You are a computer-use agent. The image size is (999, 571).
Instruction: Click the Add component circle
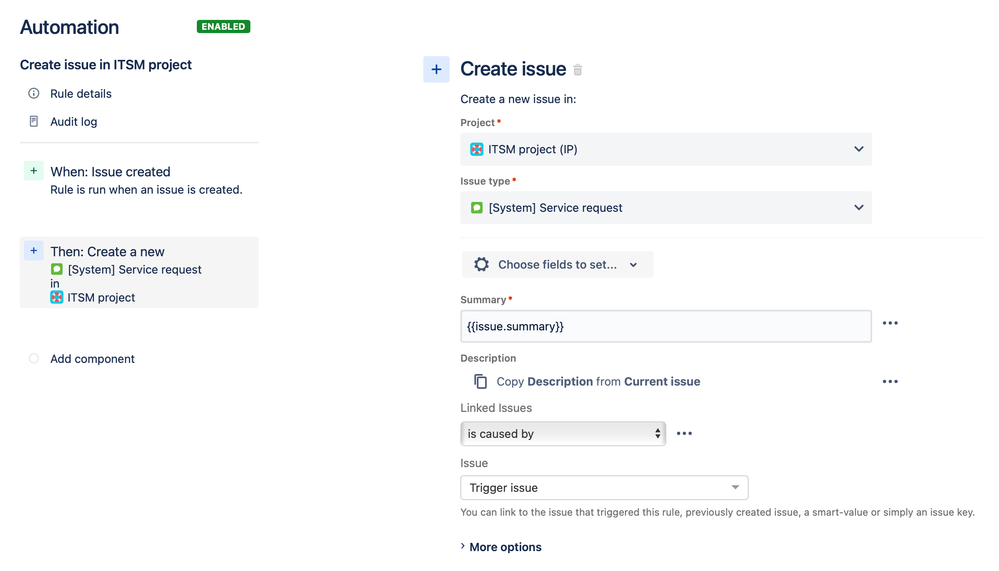pyautogui.click(x=34, y=359)
